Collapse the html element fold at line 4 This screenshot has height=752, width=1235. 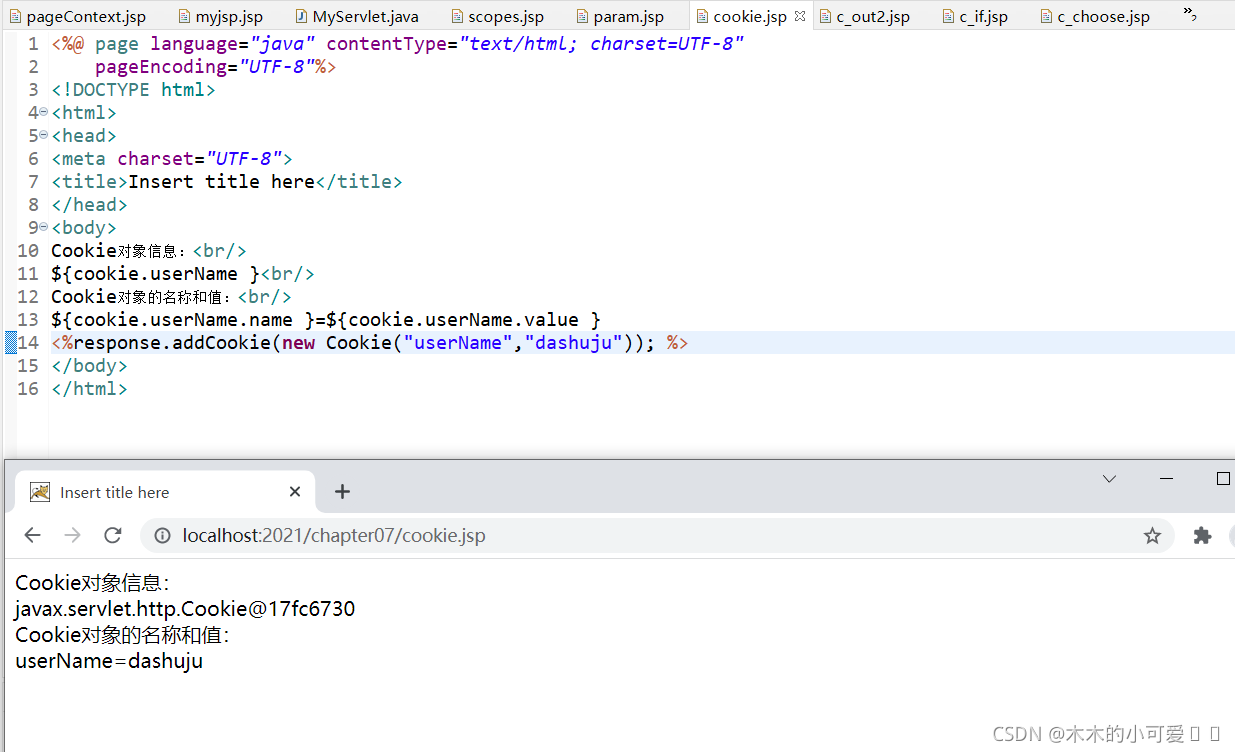pos(42,112)
